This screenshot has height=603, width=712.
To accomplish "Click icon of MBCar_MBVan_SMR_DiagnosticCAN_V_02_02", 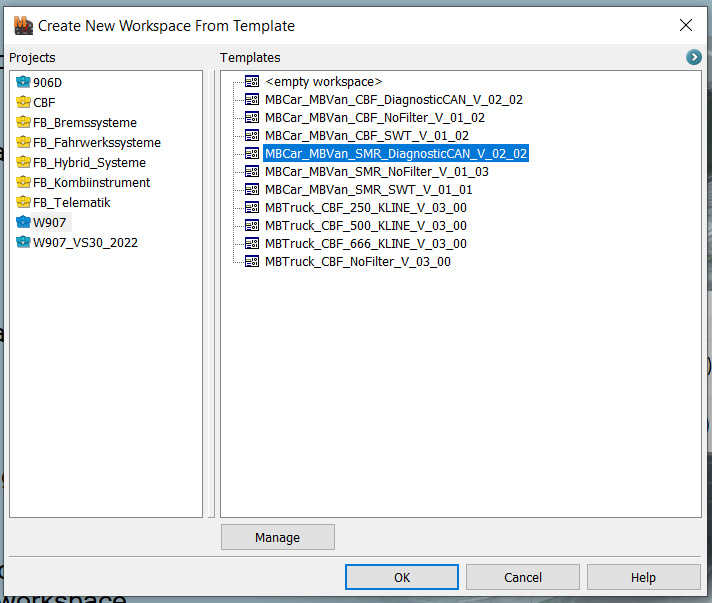I will tap(252, 153).
